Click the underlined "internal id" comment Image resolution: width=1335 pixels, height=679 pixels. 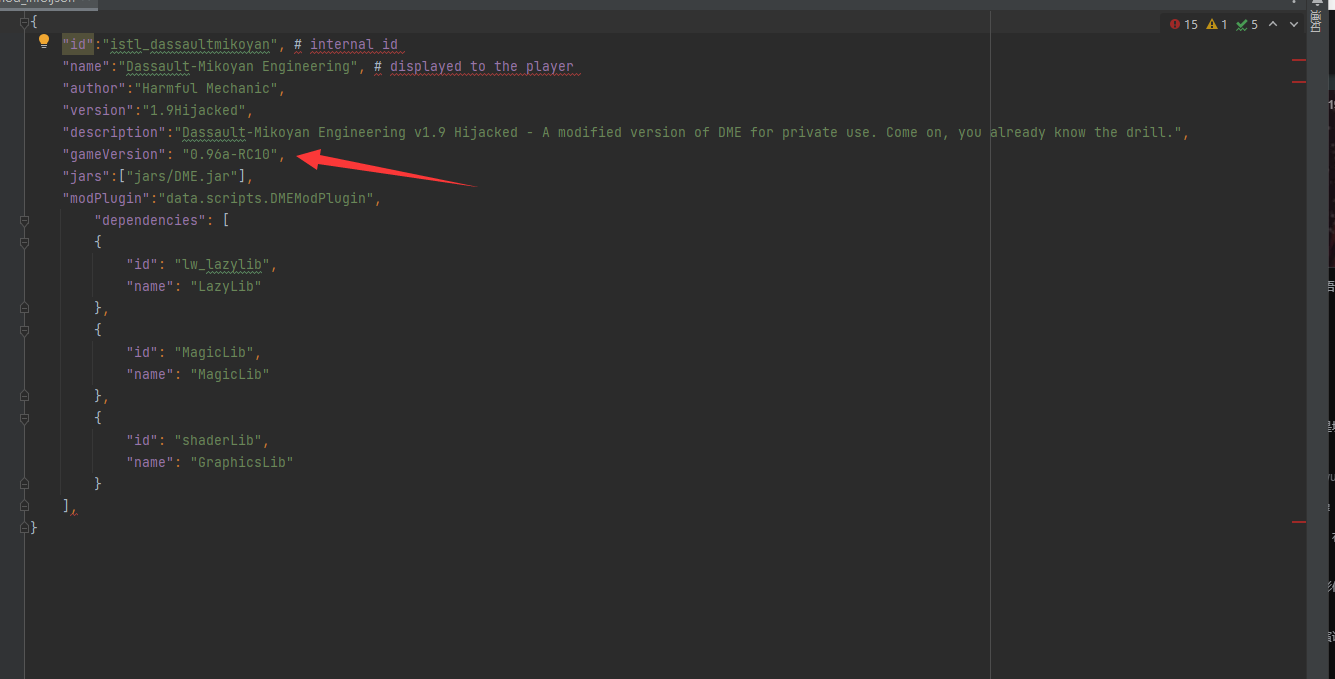coord(353,44)
